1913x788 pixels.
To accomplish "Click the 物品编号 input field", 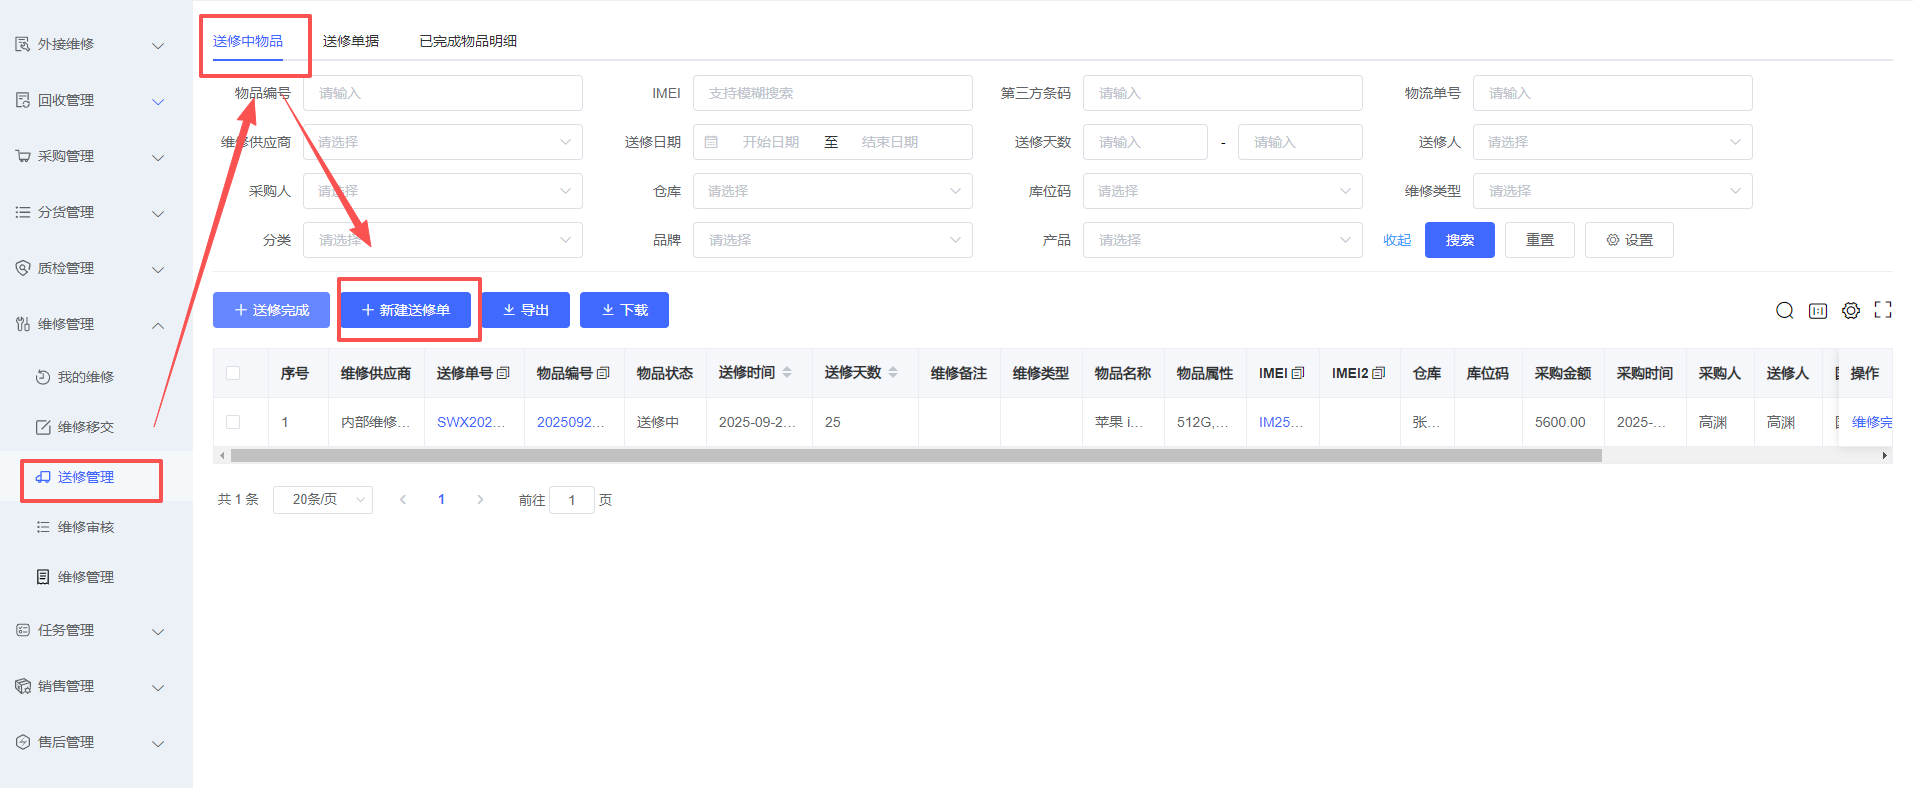I will (x=442, y=93).
